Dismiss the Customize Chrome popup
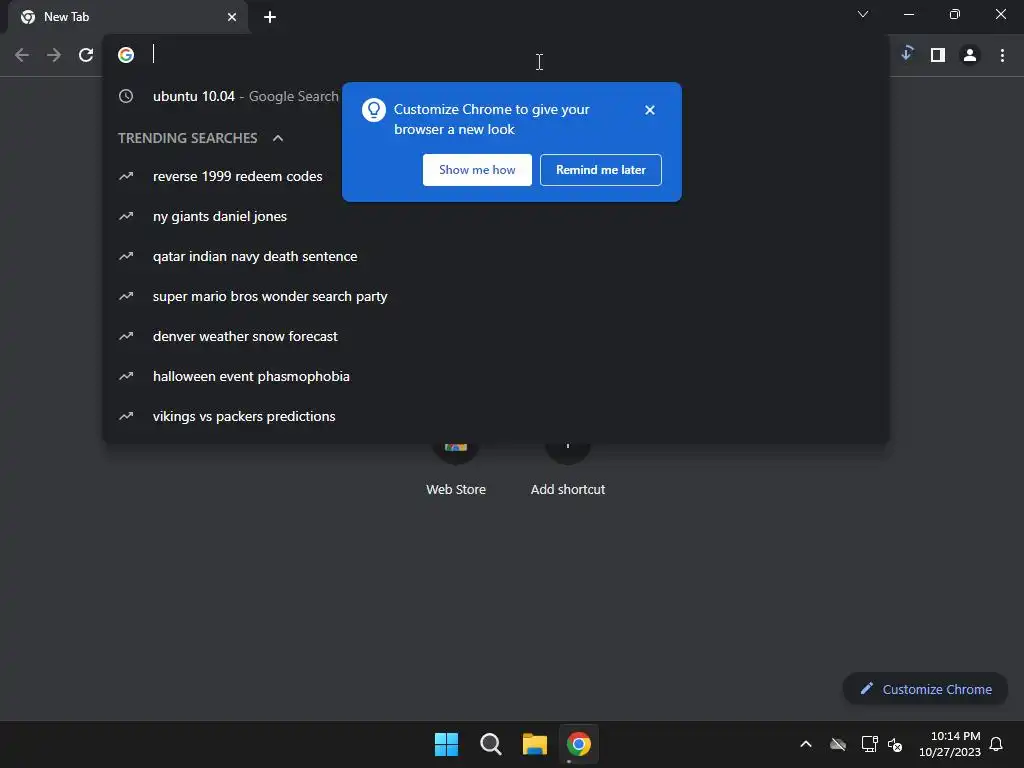The height and width of the screenshot is (768, 1024). [649, 110]
